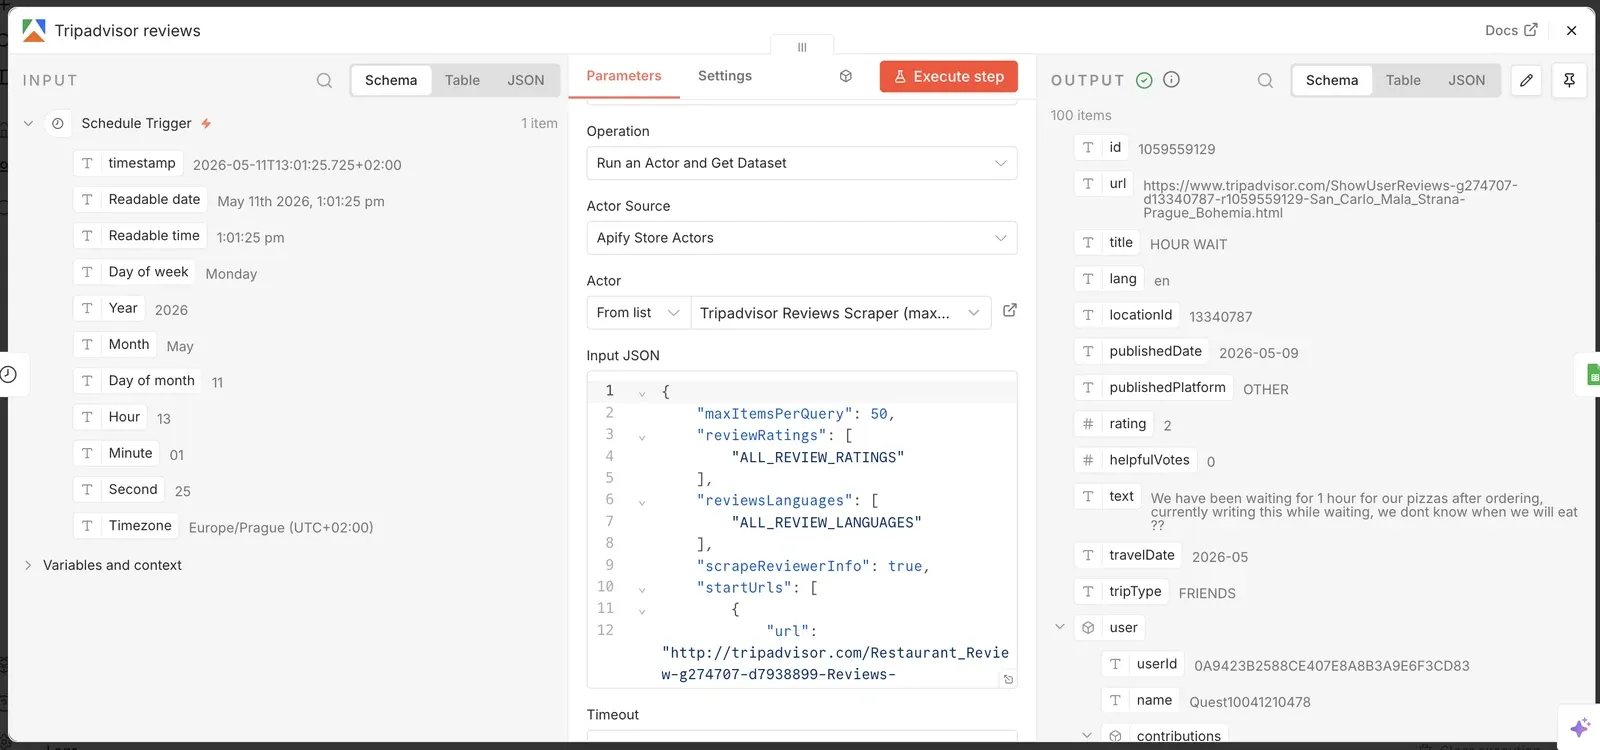
Task: Click the drag handle above parameters
Action: click(x=802, y=47)
